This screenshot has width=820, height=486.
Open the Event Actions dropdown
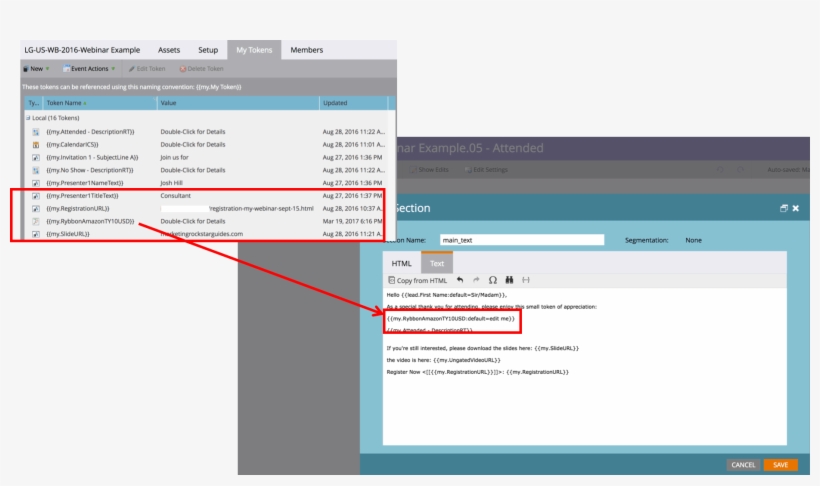point(89,69)
